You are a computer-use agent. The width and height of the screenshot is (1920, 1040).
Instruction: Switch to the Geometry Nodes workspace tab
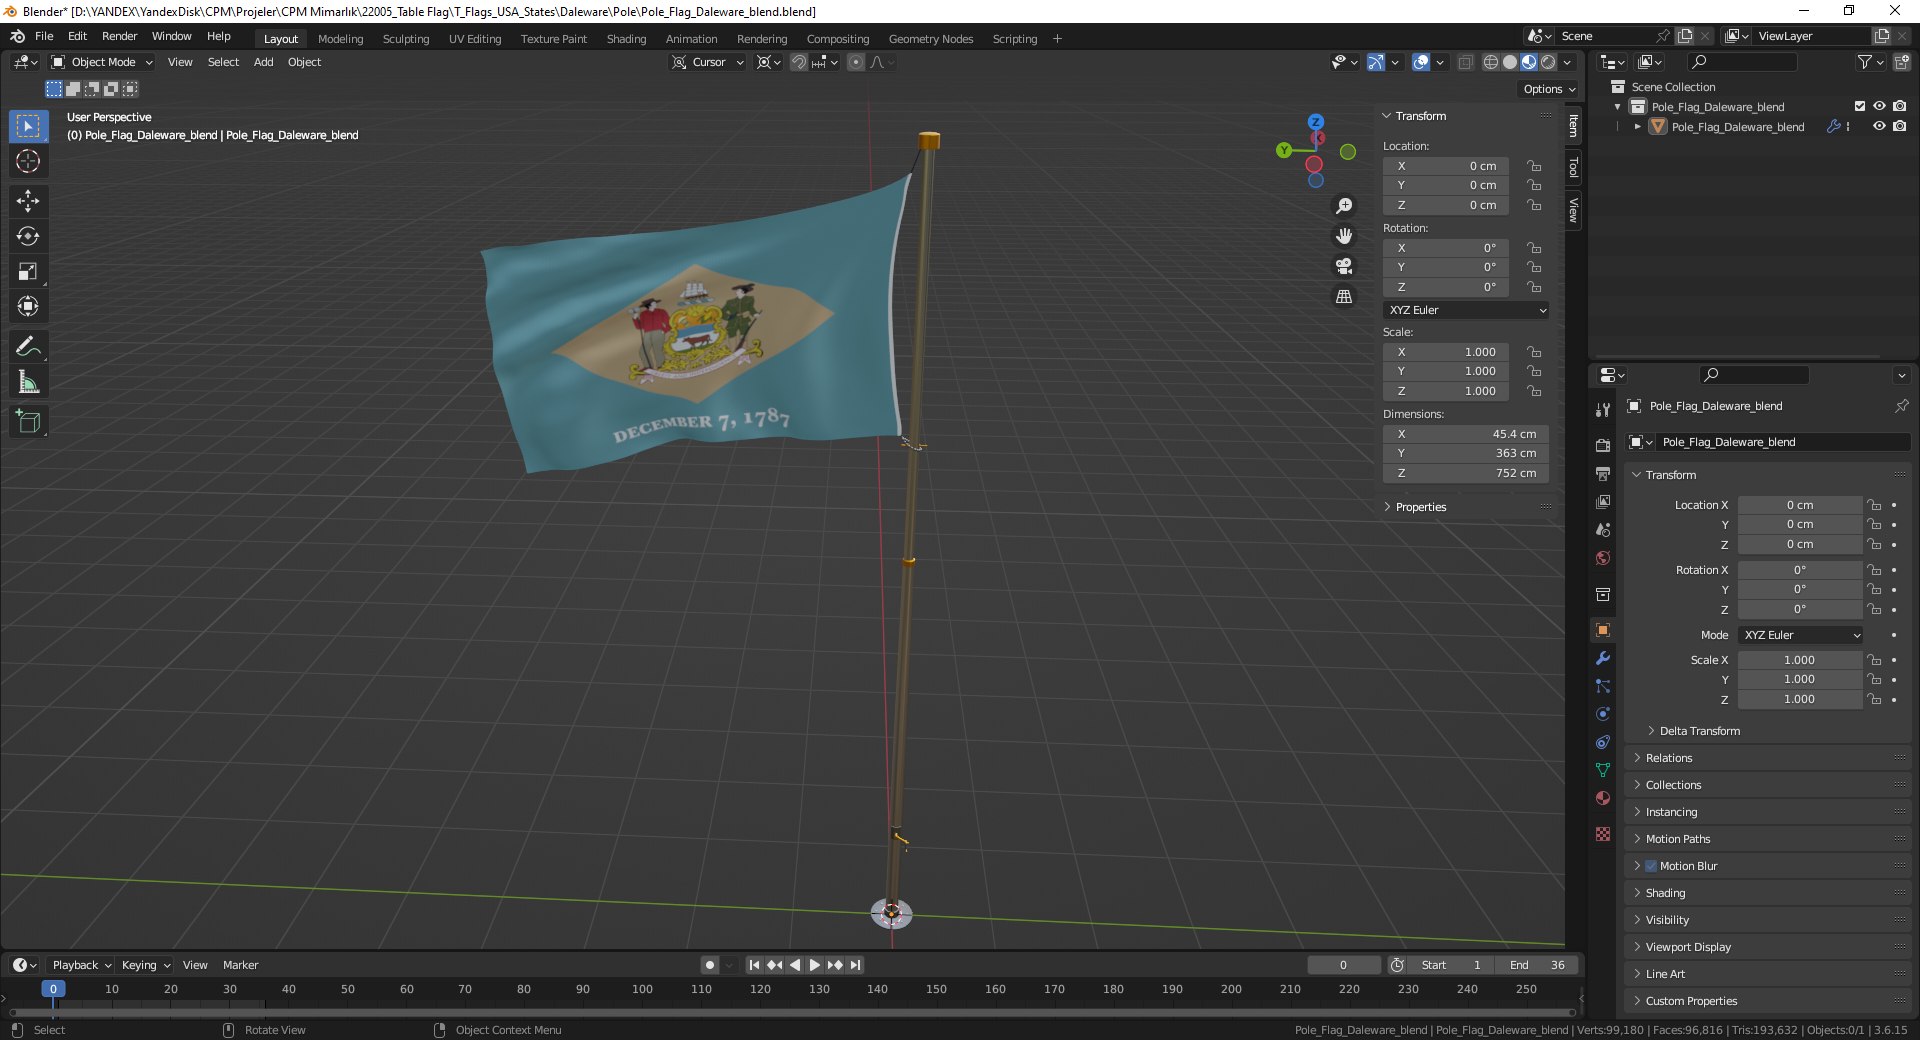[930, 39]
